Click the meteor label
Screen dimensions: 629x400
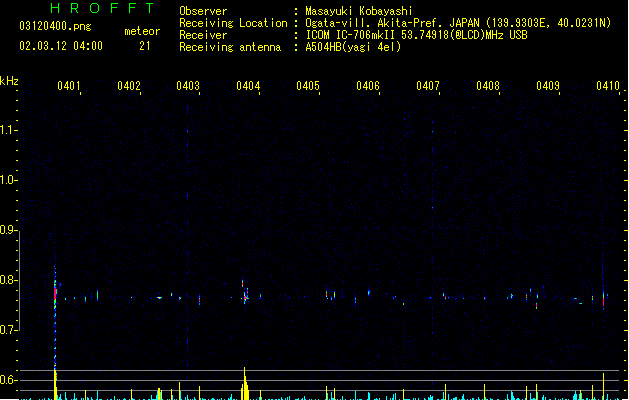point(142,31)
